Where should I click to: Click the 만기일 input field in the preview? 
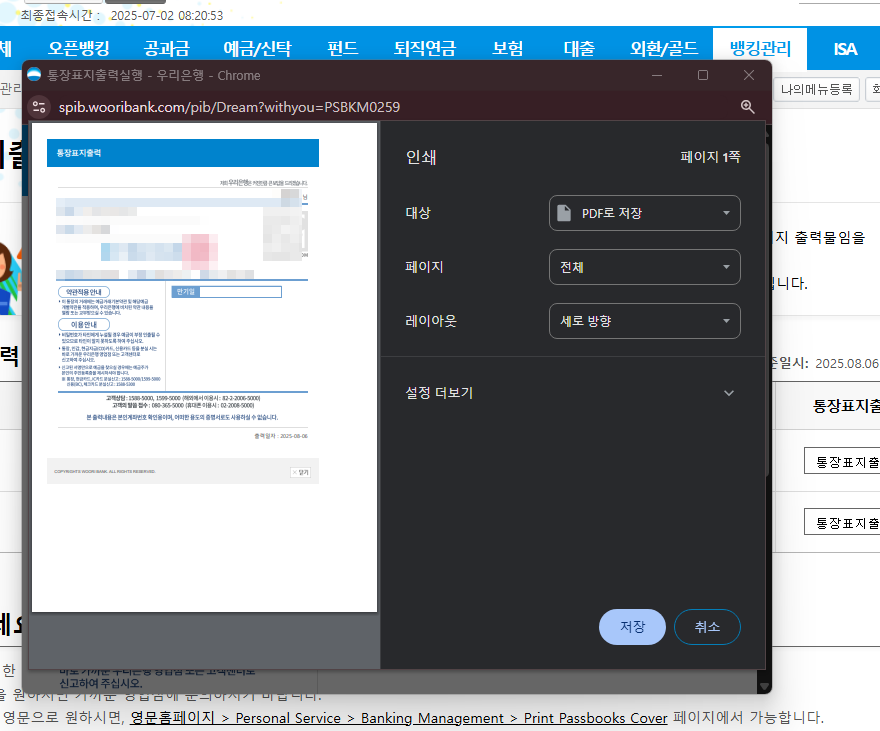pyautogui.click(x=240, y=291)
